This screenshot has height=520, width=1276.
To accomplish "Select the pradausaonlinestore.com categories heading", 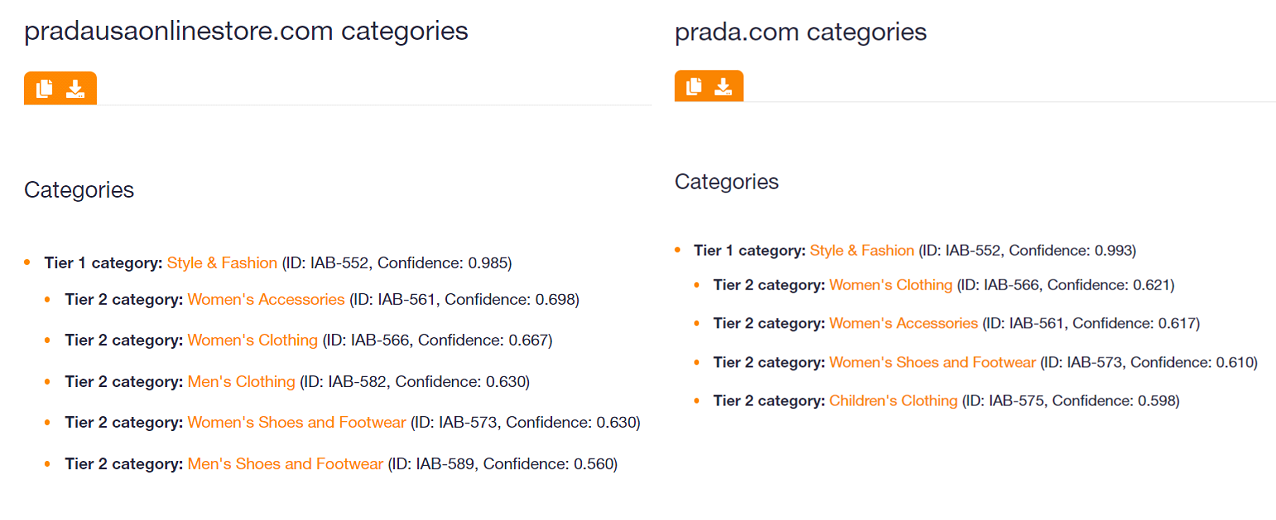I will tap(246, 31).
